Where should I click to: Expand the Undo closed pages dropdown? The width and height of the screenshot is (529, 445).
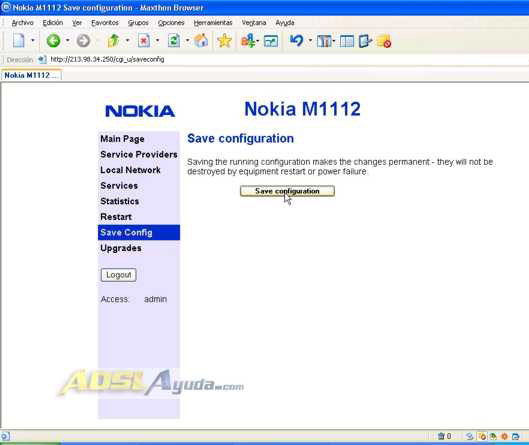point(310,41)
